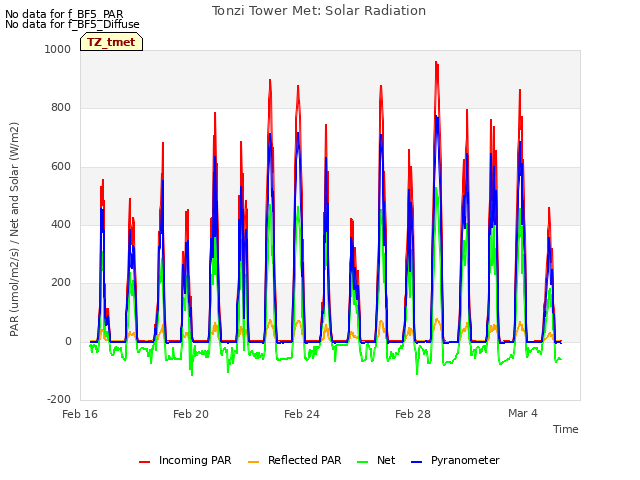Click the 'No data for f_BF5_Diffuse' message
Viewport: 640px width, 480px height.
[72, 24]
